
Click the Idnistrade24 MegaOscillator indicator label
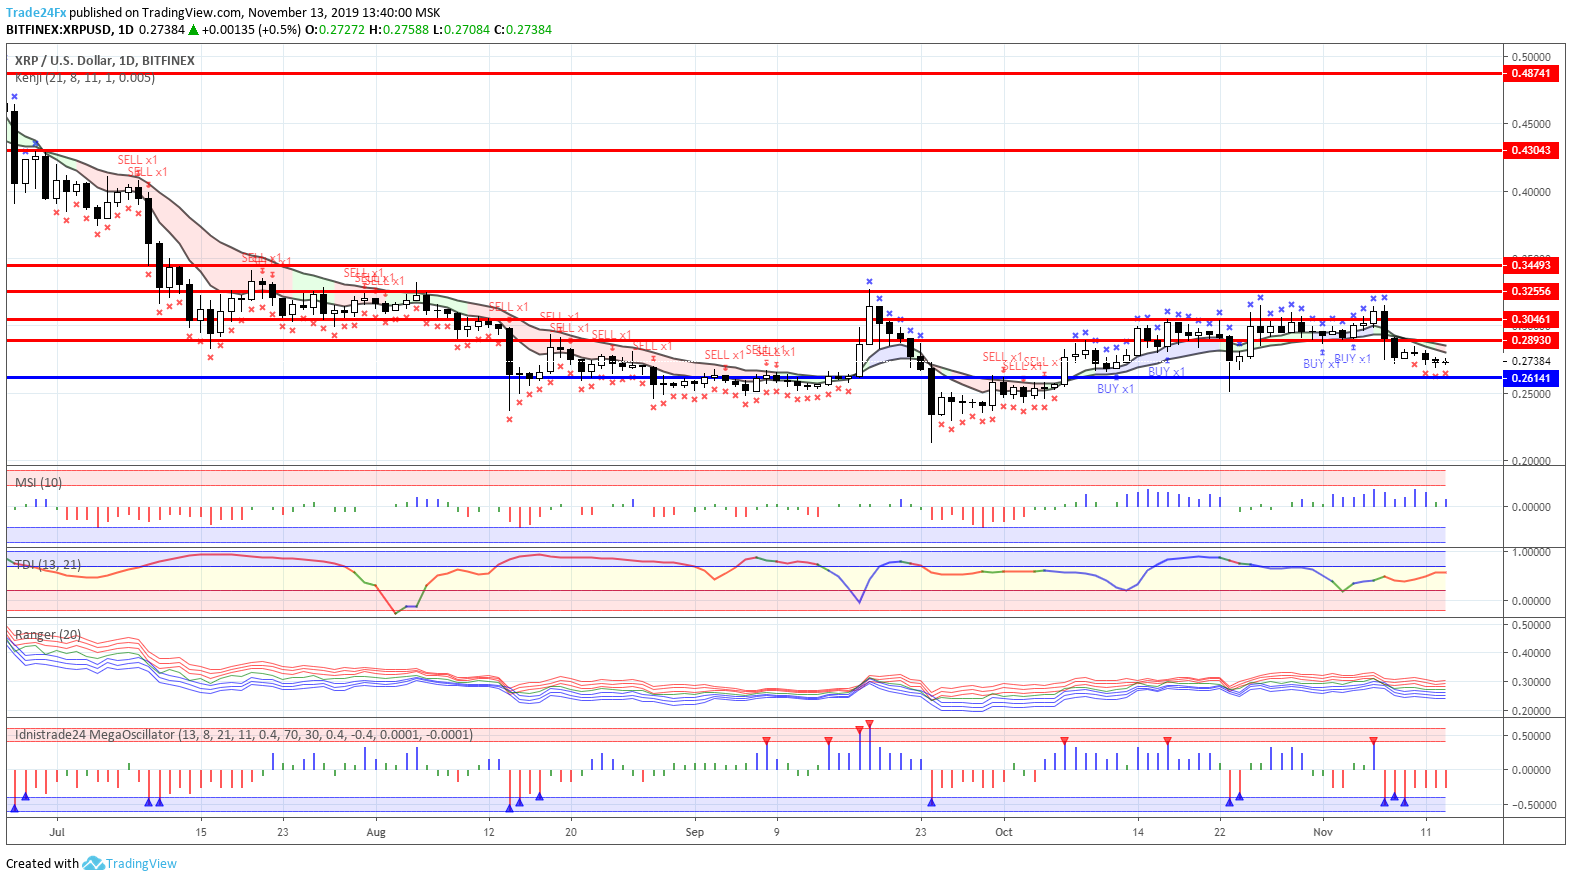(x=244, y=735)
